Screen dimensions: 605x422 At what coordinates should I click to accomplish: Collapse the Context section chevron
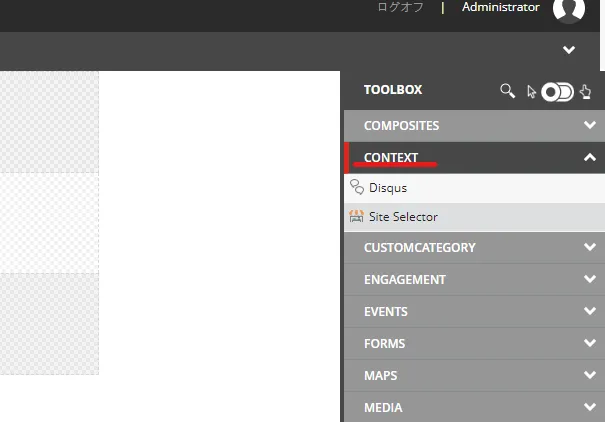(x=590, y=157)
